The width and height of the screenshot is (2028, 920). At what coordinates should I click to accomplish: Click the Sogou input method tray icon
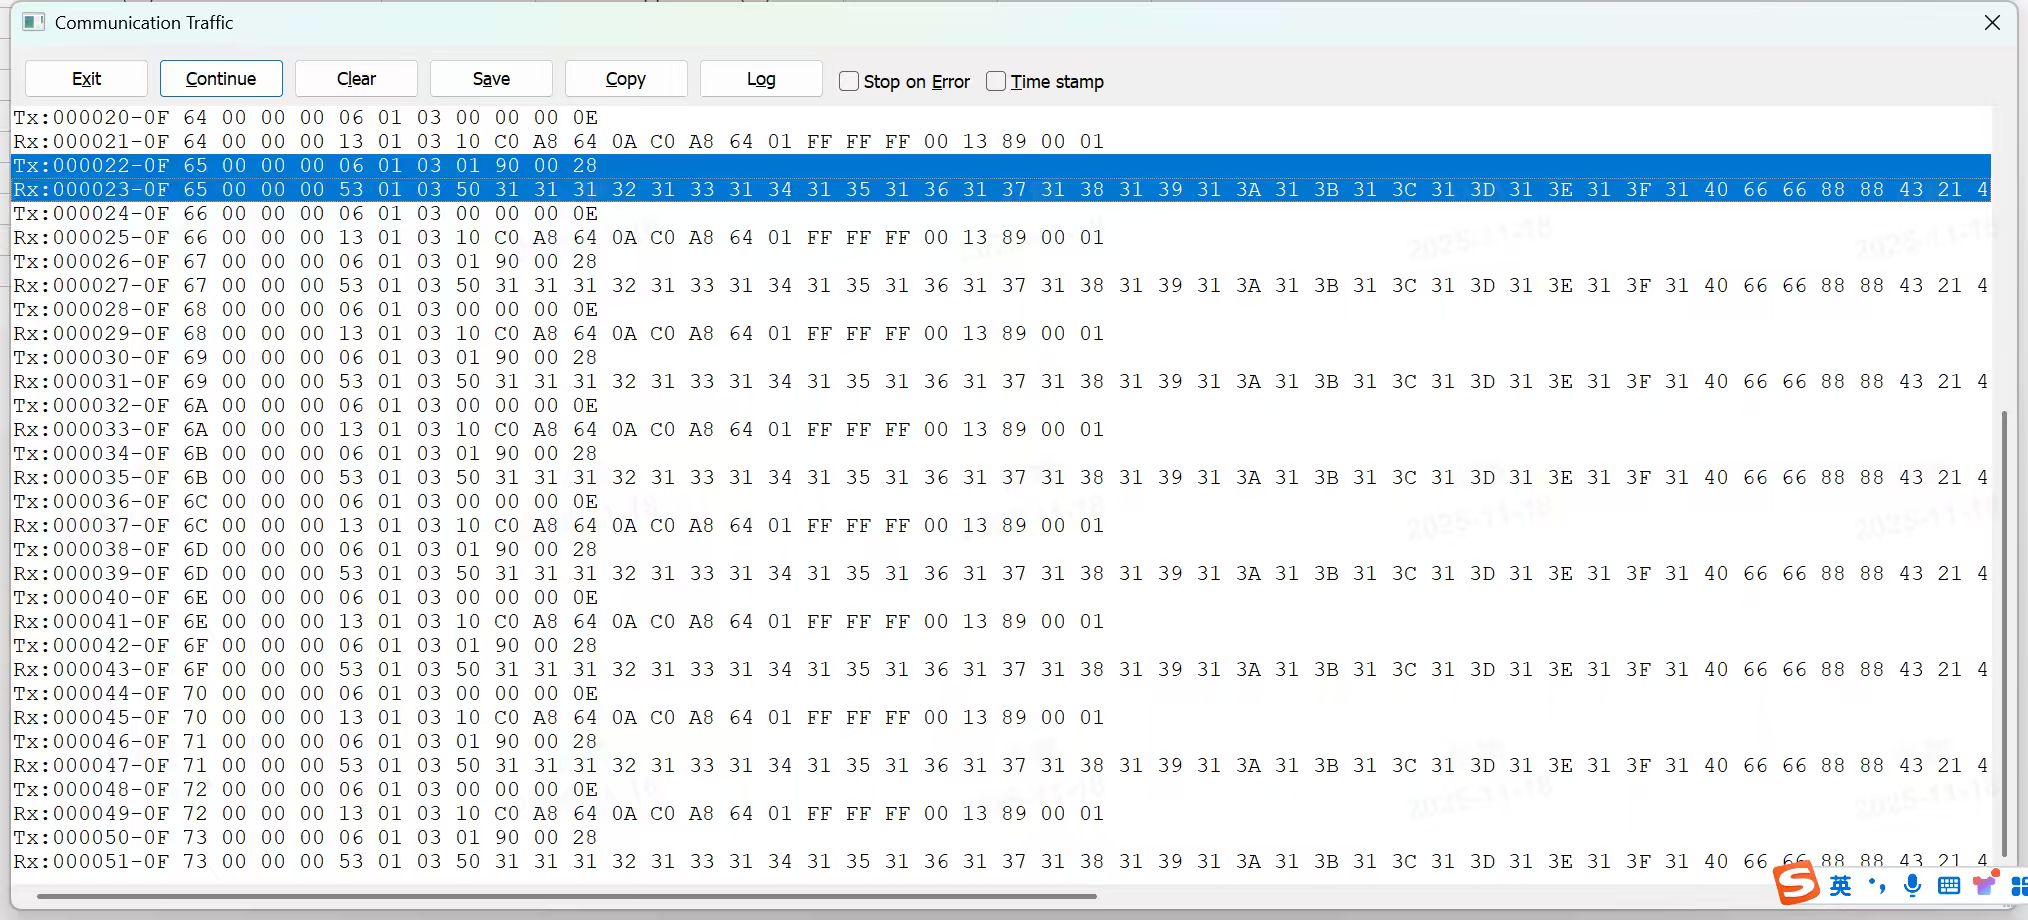coord(1797,884)
